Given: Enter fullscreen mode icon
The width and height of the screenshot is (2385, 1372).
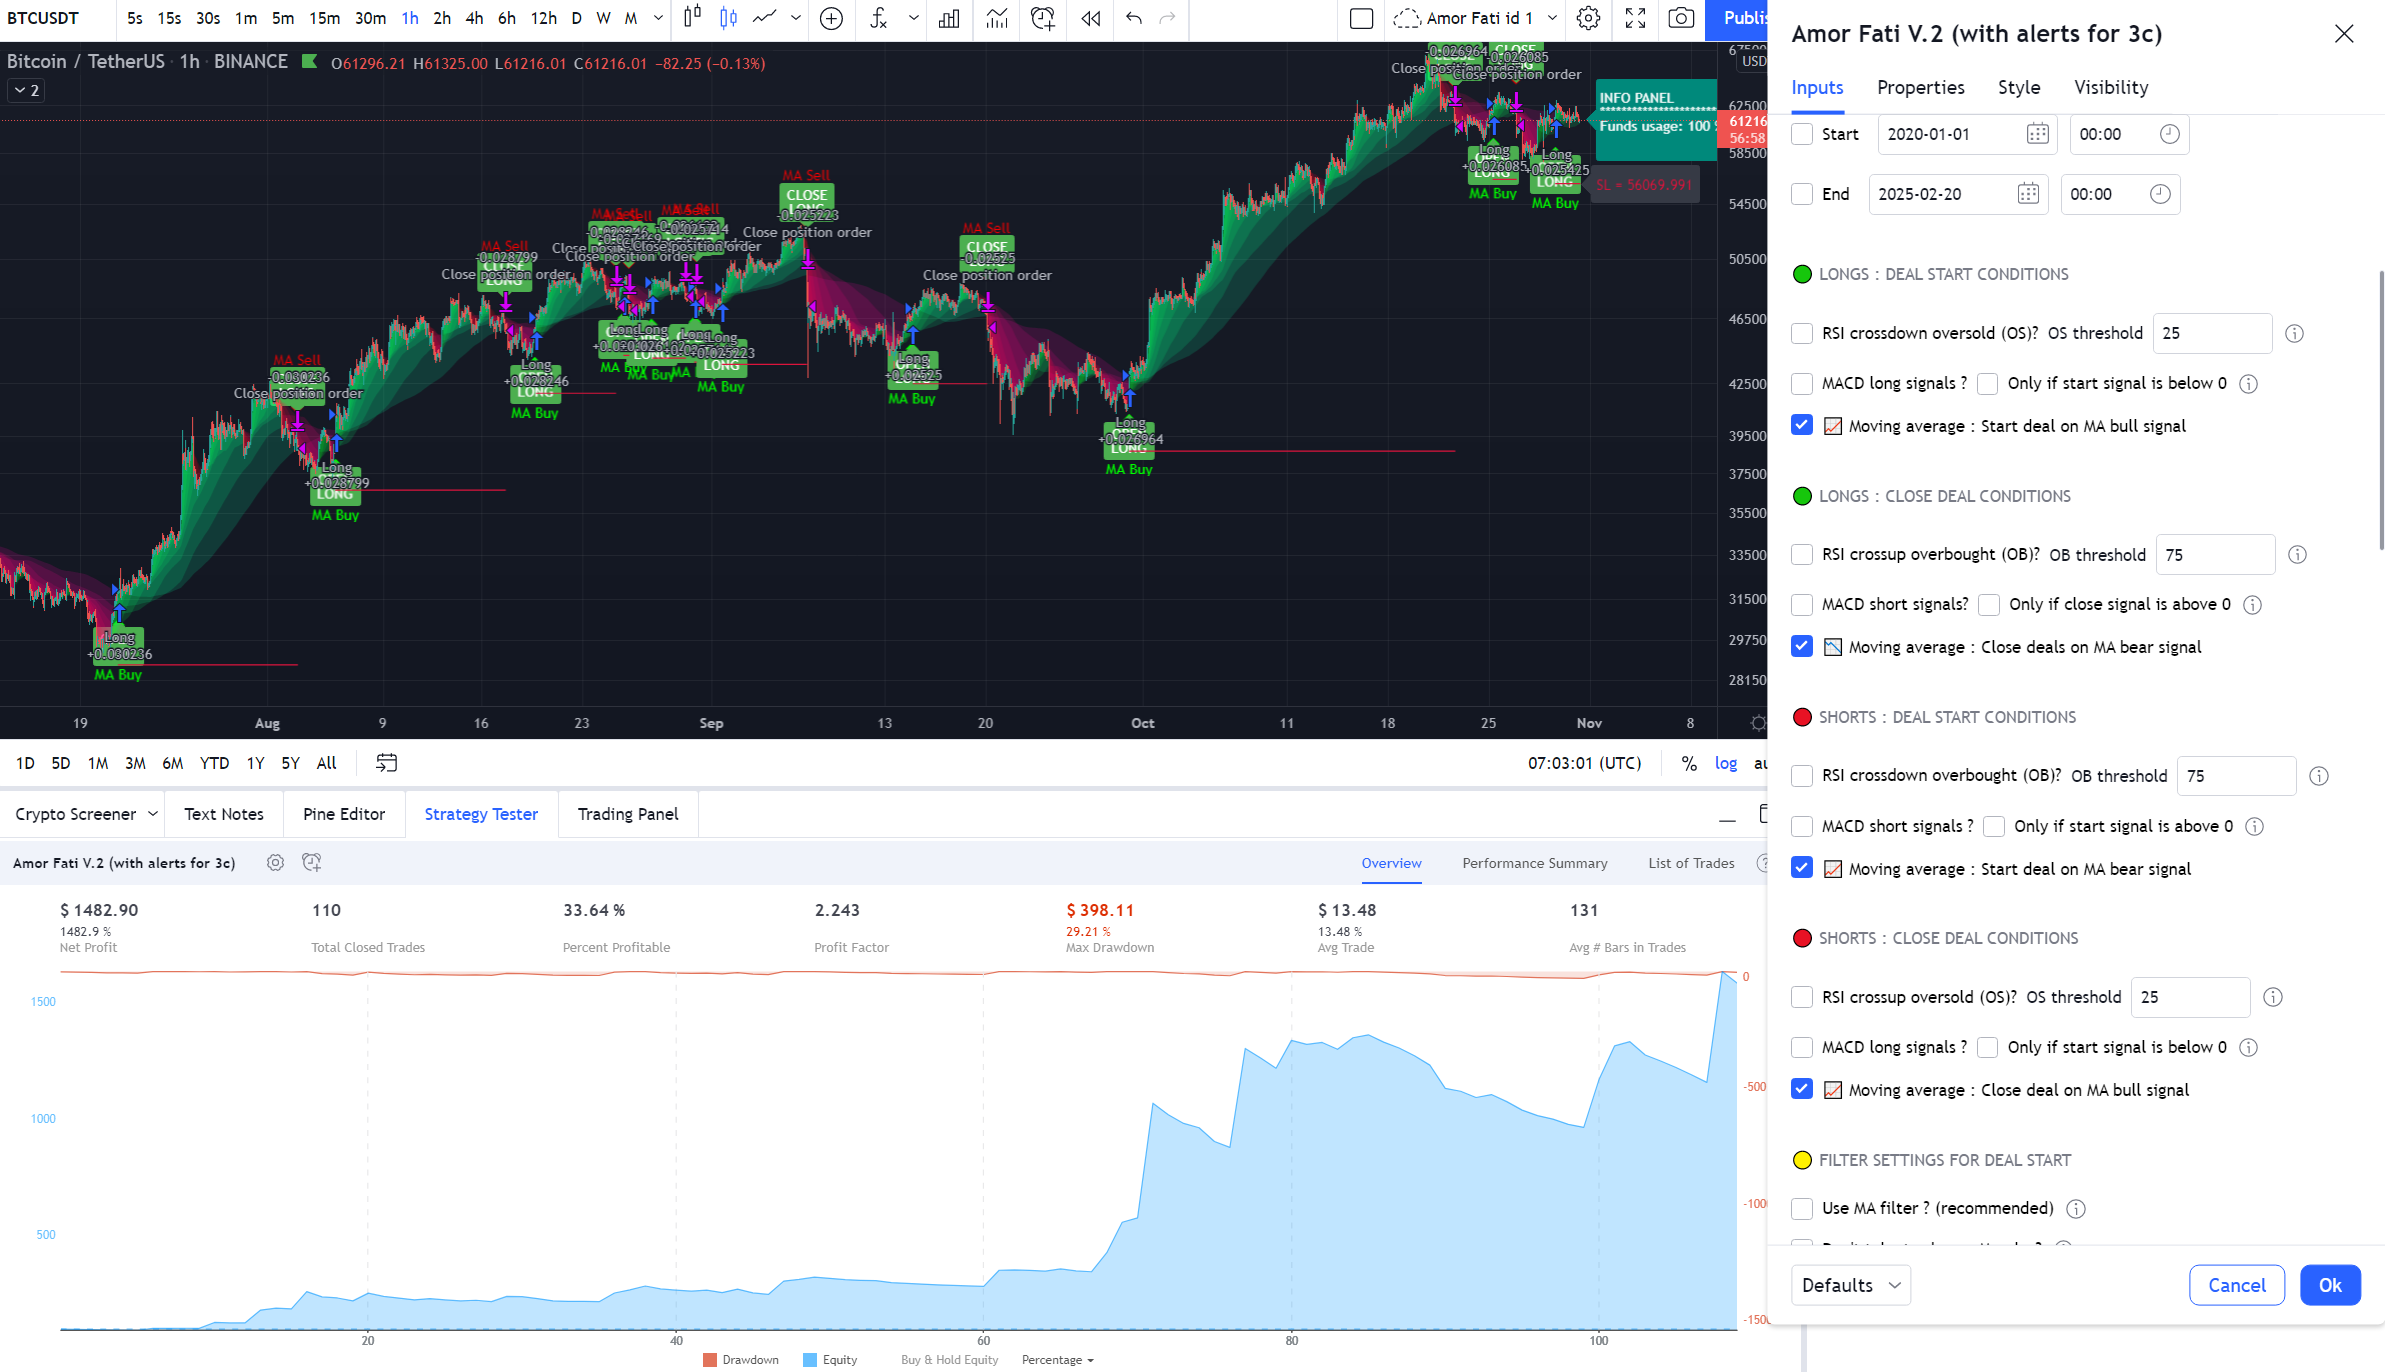Looking at the screenshot, I should coord(1635,18).
